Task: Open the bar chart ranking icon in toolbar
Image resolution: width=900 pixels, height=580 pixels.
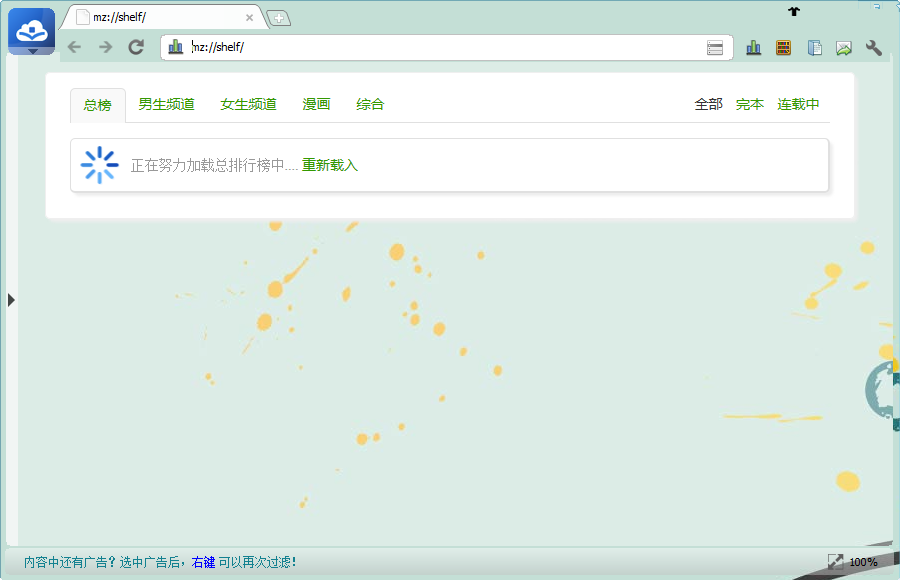Action: (x=754, y=47)
